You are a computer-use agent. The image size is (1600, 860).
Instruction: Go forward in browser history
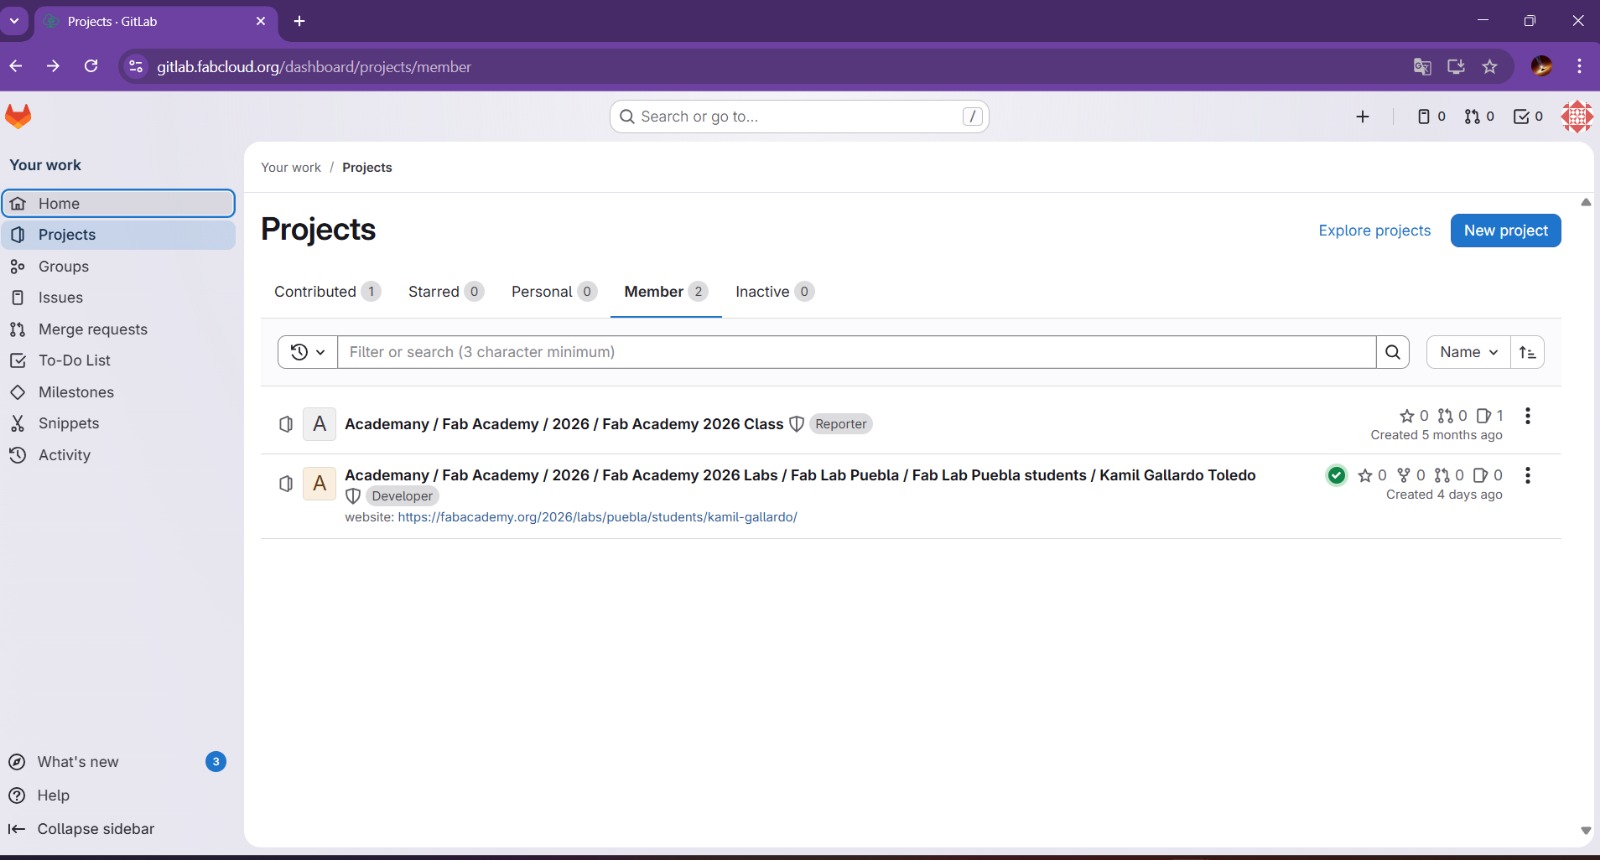(x=53, y=66)
